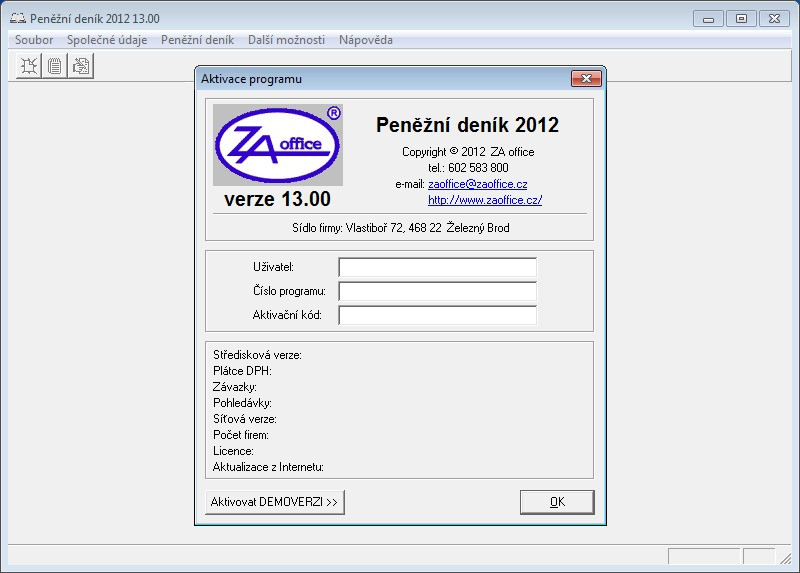Click the Aktualizace z Internetu label
800x573 pixels.
[x=268, y=467]
